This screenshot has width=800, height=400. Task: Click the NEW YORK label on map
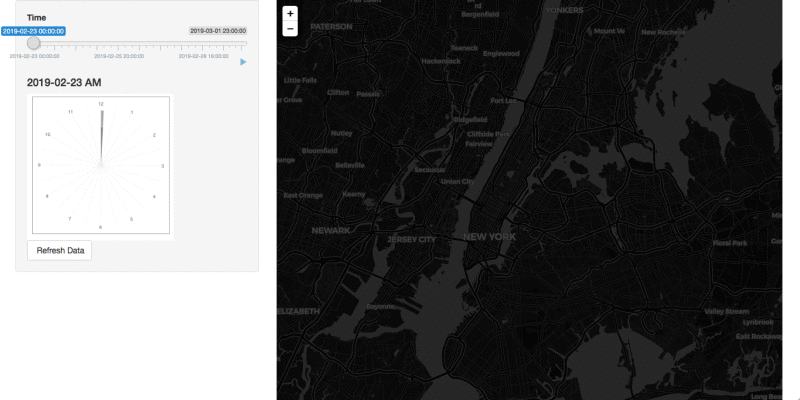[489, 237]
